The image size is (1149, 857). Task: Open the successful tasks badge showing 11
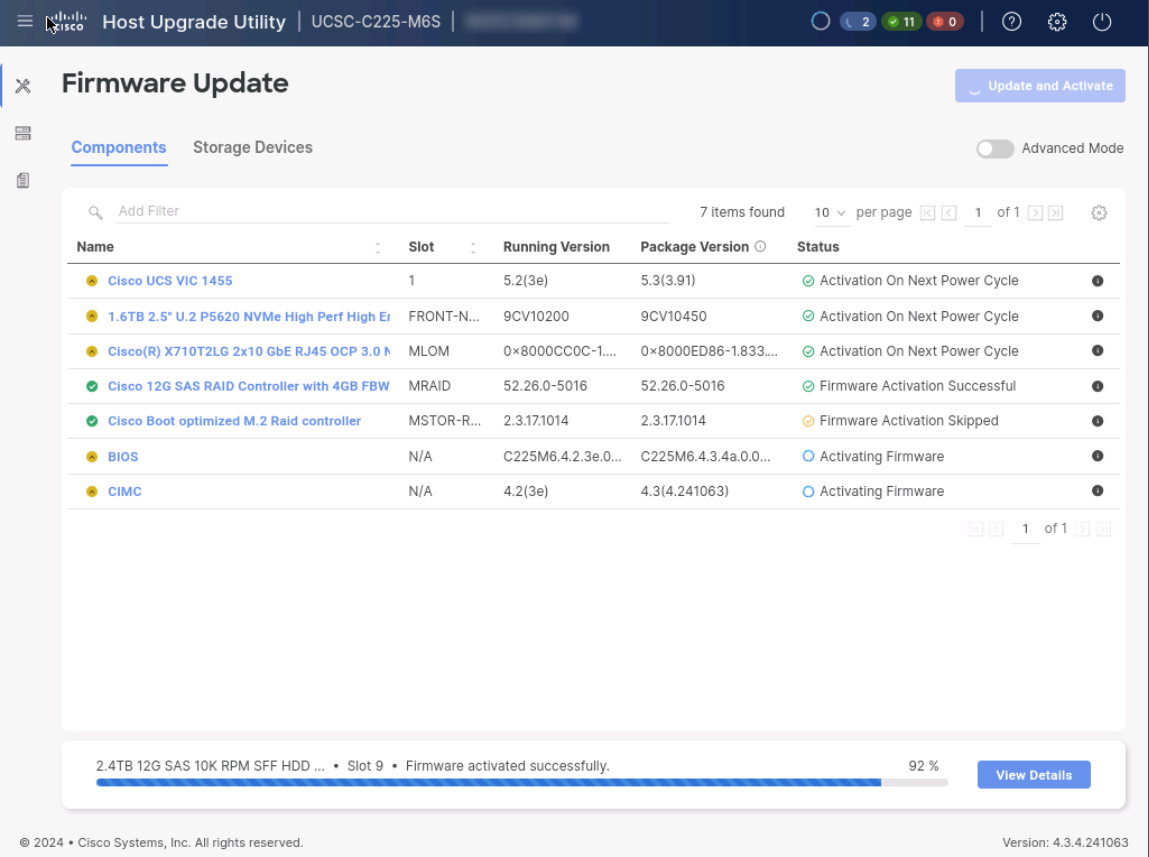pyautogui.click(x=901, y=21)
